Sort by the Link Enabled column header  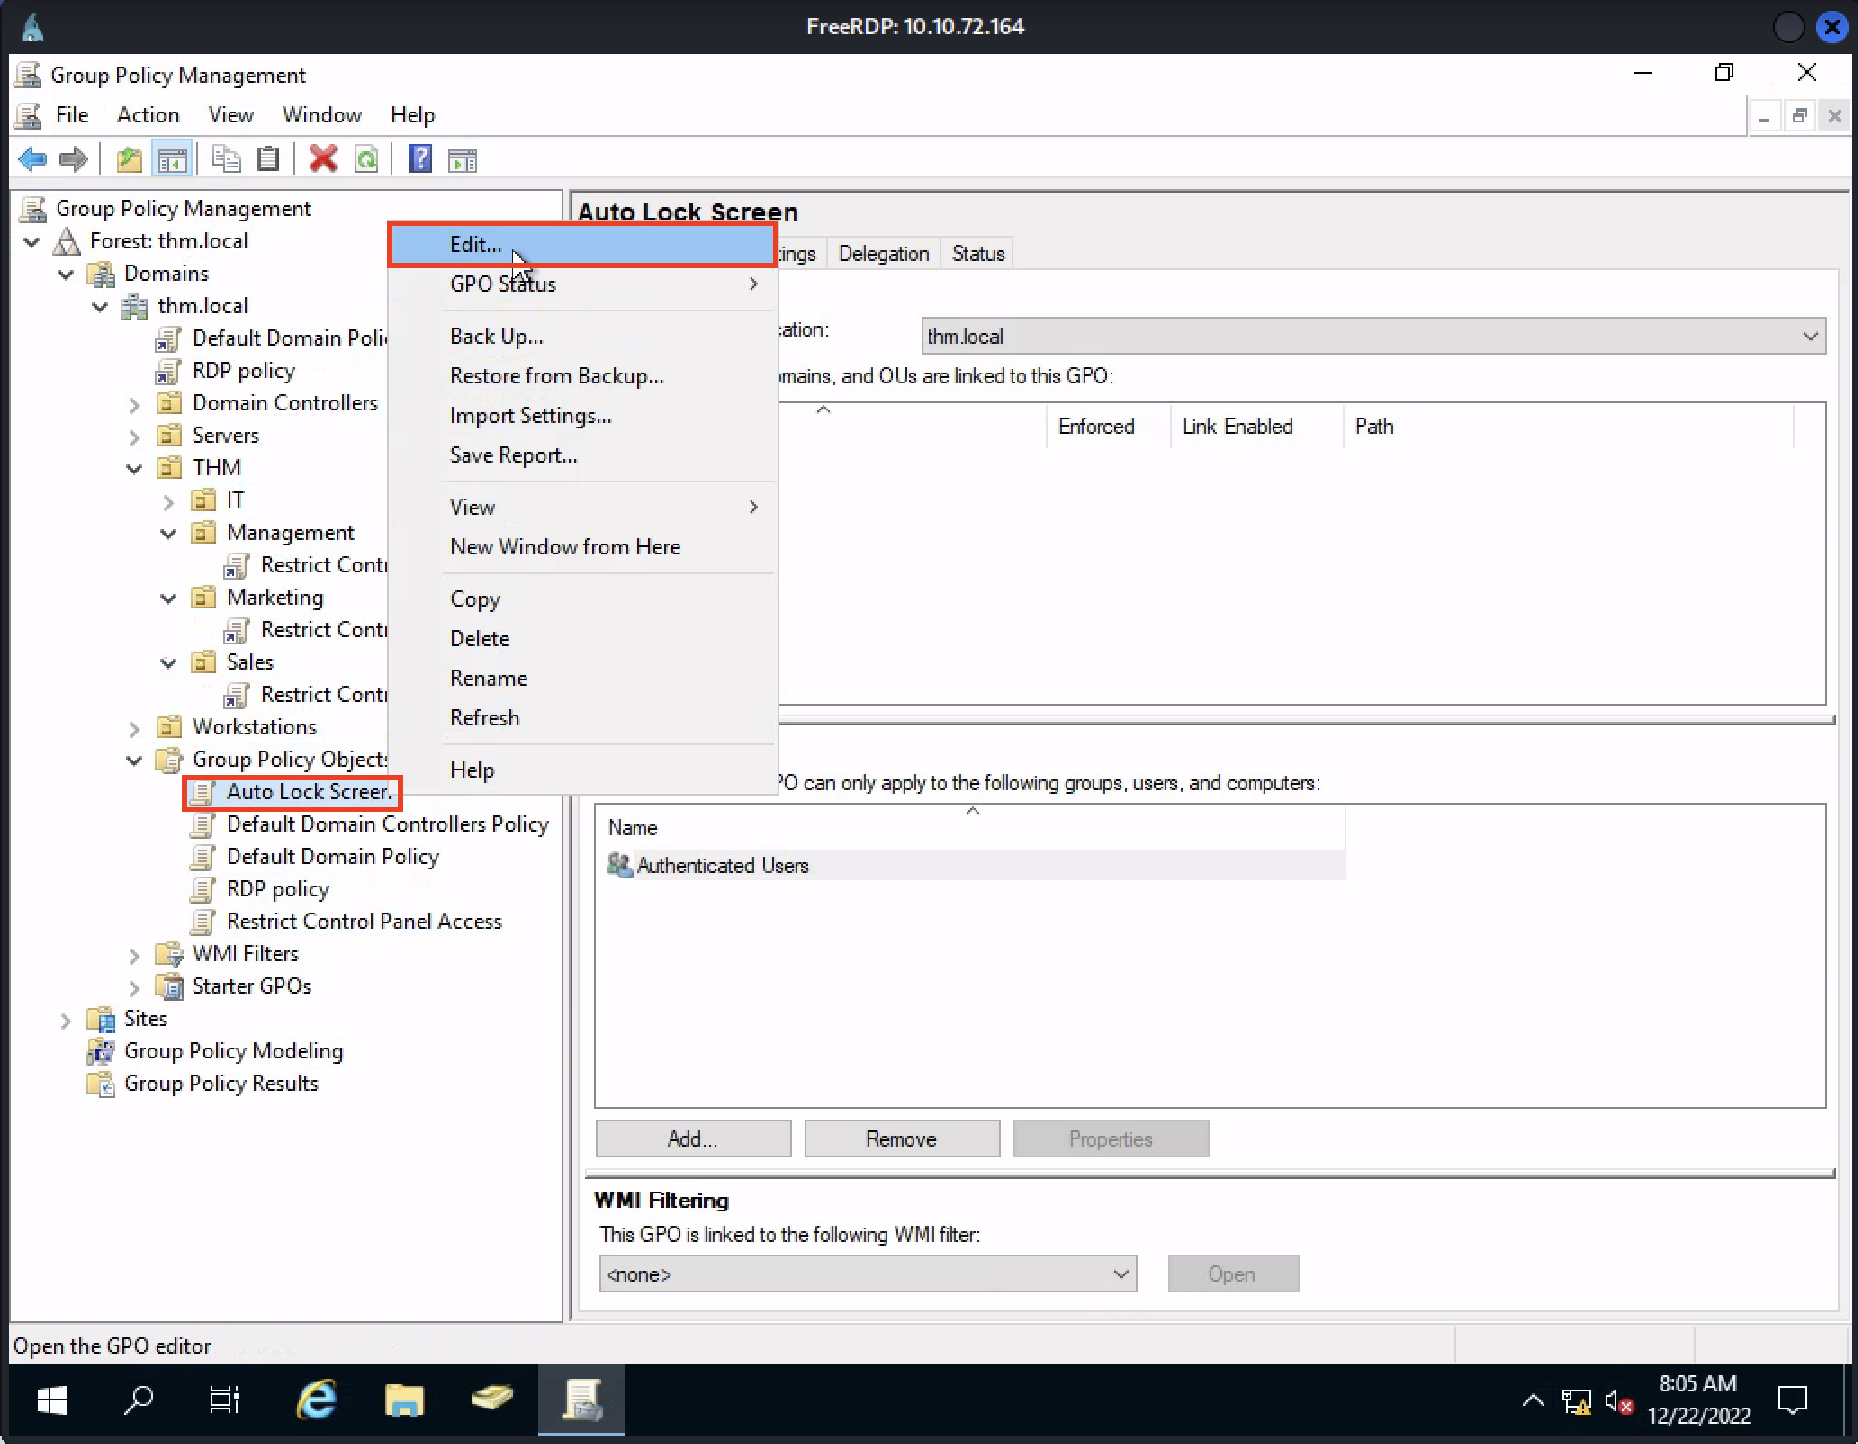pyautogui.click(x=1256, y=426)
